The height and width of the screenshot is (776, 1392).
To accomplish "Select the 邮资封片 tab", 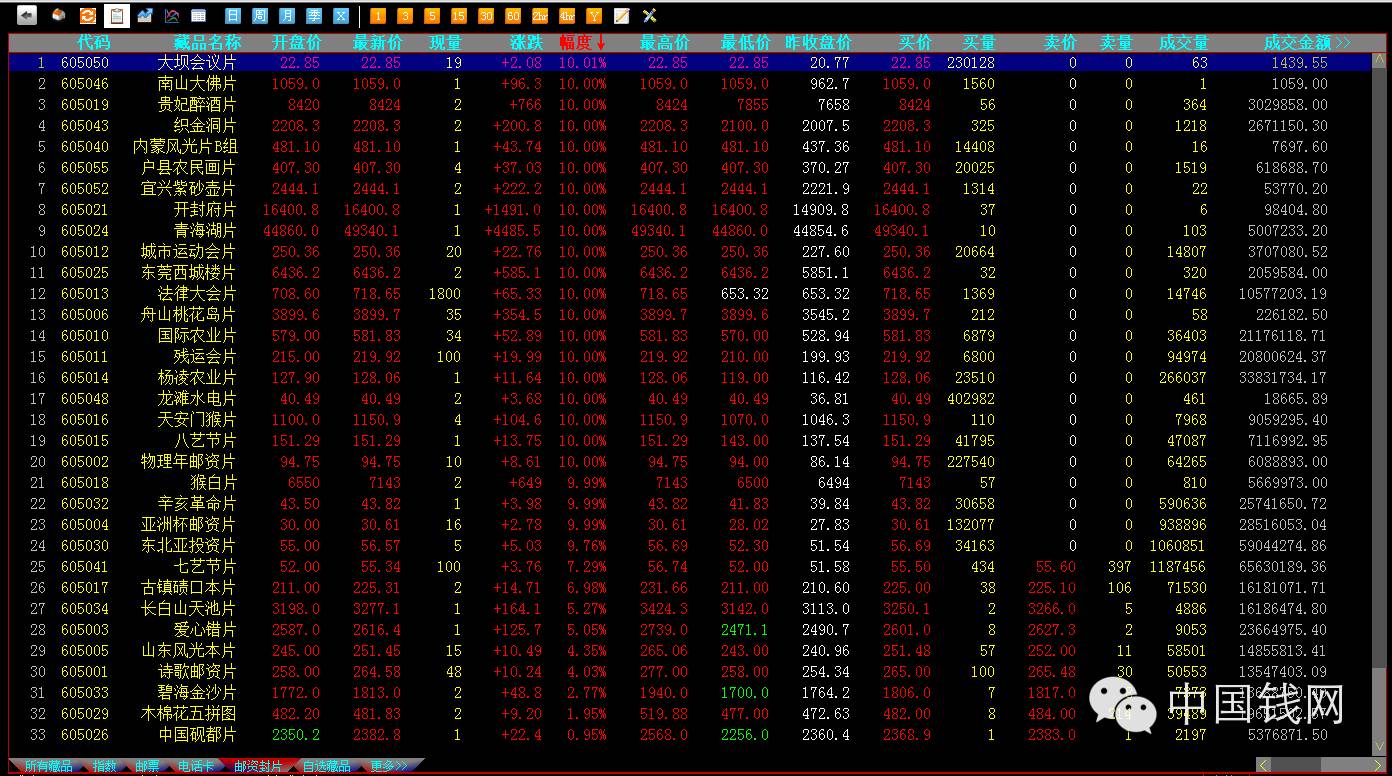I will [x=258, y=766].
